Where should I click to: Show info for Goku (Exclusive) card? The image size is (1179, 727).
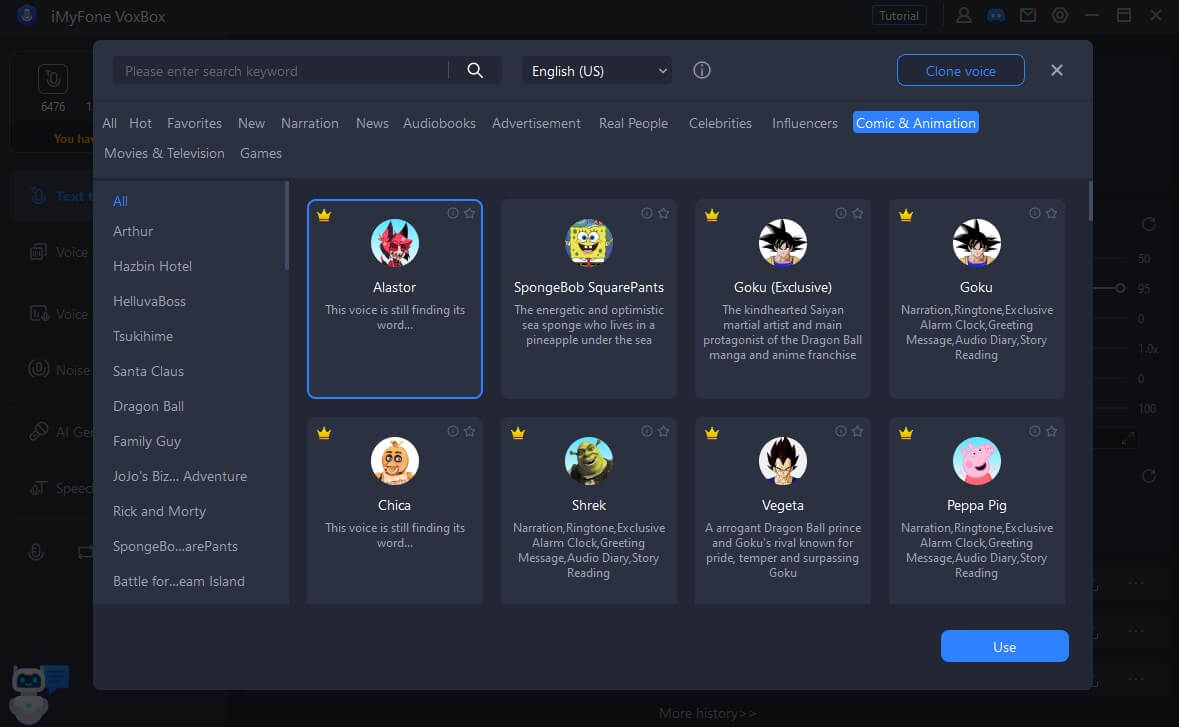841,214
